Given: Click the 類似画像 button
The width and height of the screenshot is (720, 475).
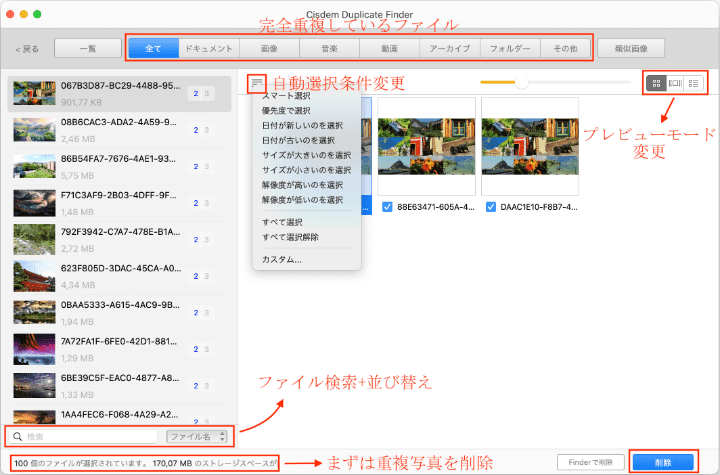Looking at the screenshot, I should pyautogui.click(x=631, y=48).
